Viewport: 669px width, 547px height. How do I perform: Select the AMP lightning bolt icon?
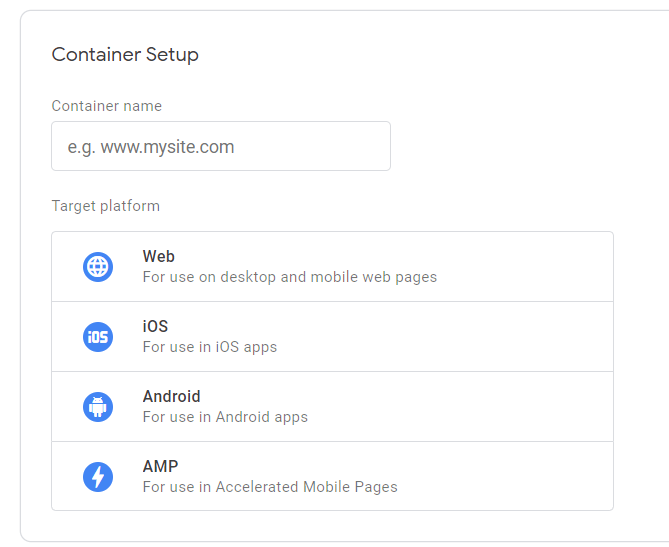[98, 477]
